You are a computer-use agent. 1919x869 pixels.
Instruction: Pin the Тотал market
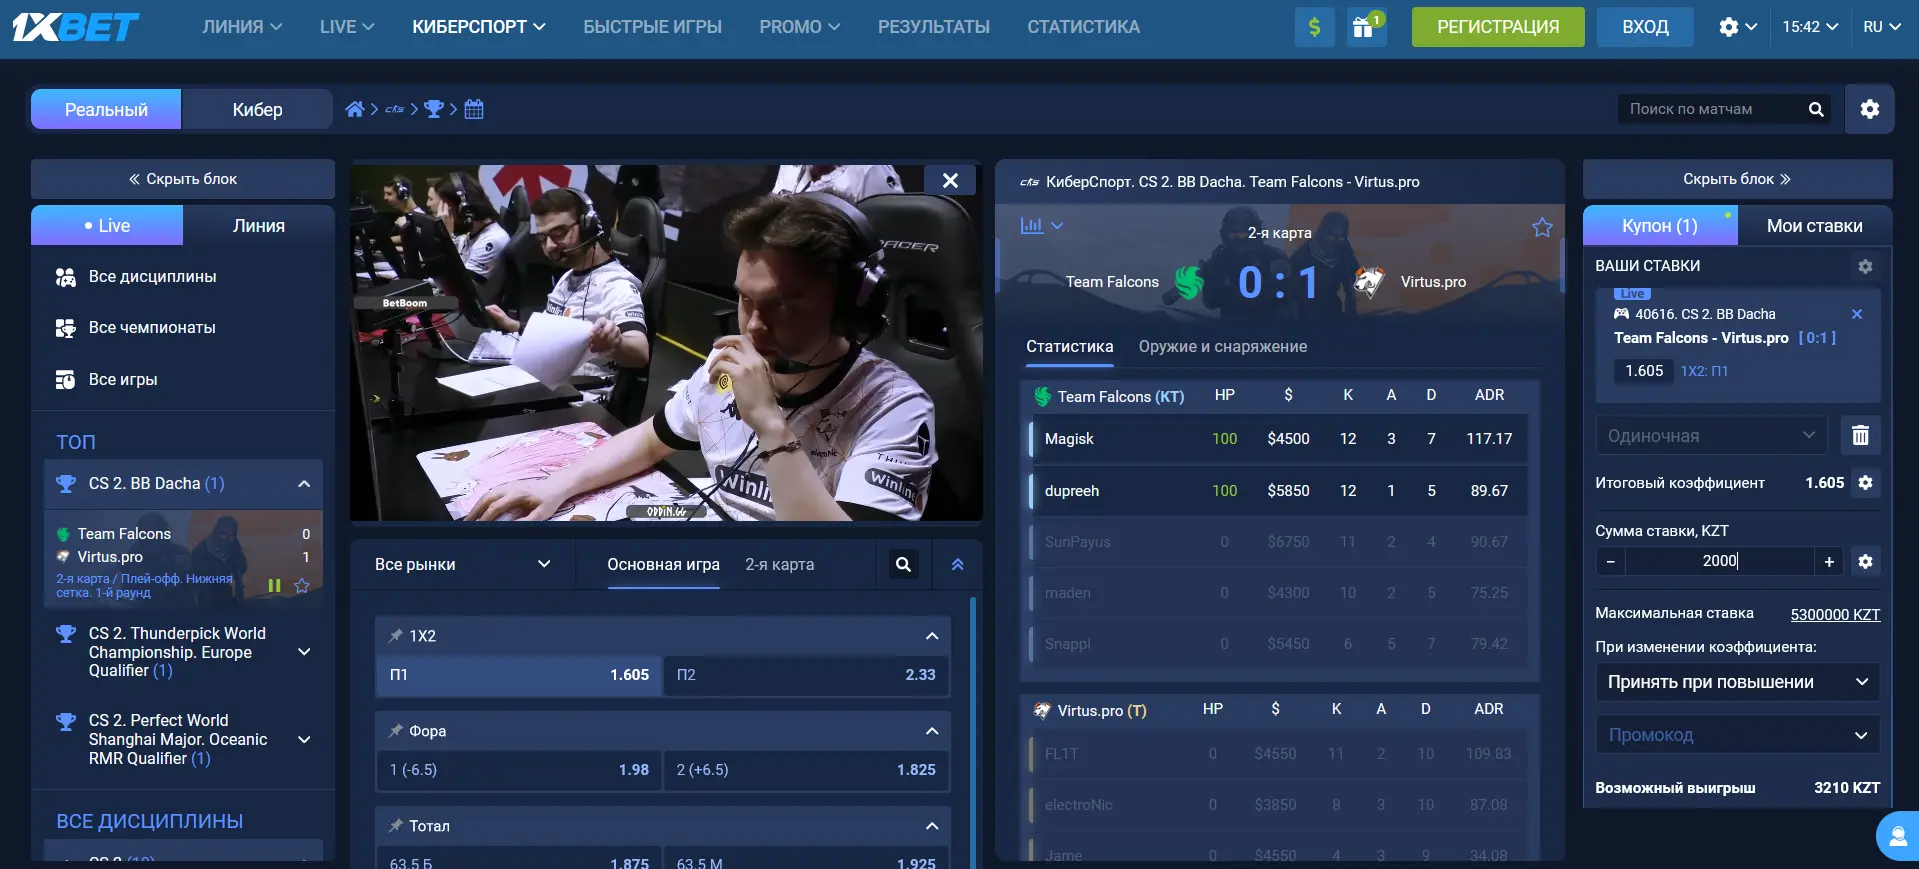coord(396,826)
